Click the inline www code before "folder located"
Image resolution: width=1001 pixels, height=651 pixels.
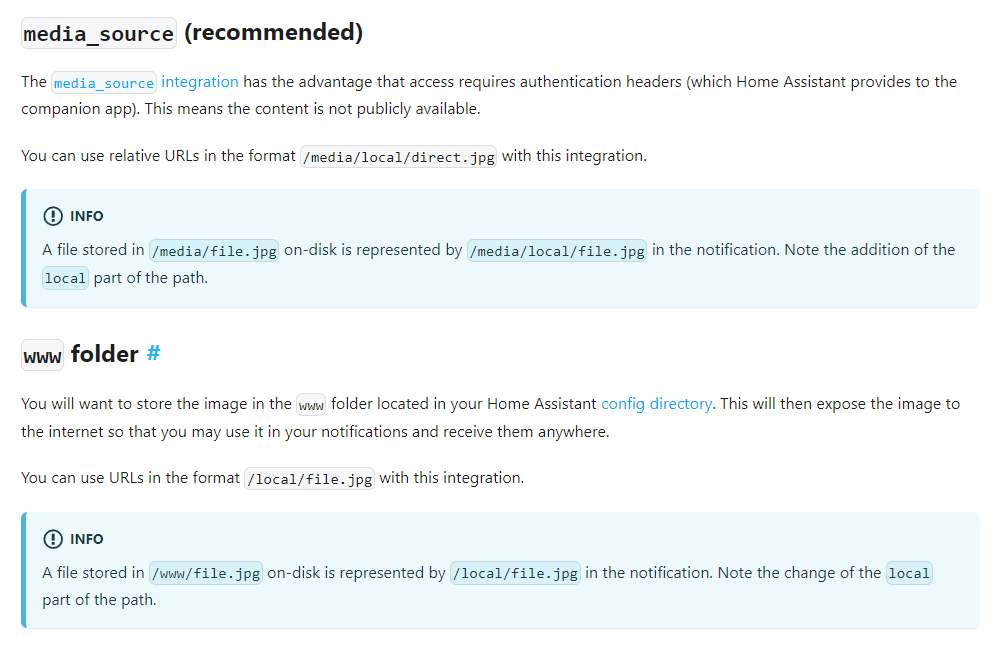311,405
